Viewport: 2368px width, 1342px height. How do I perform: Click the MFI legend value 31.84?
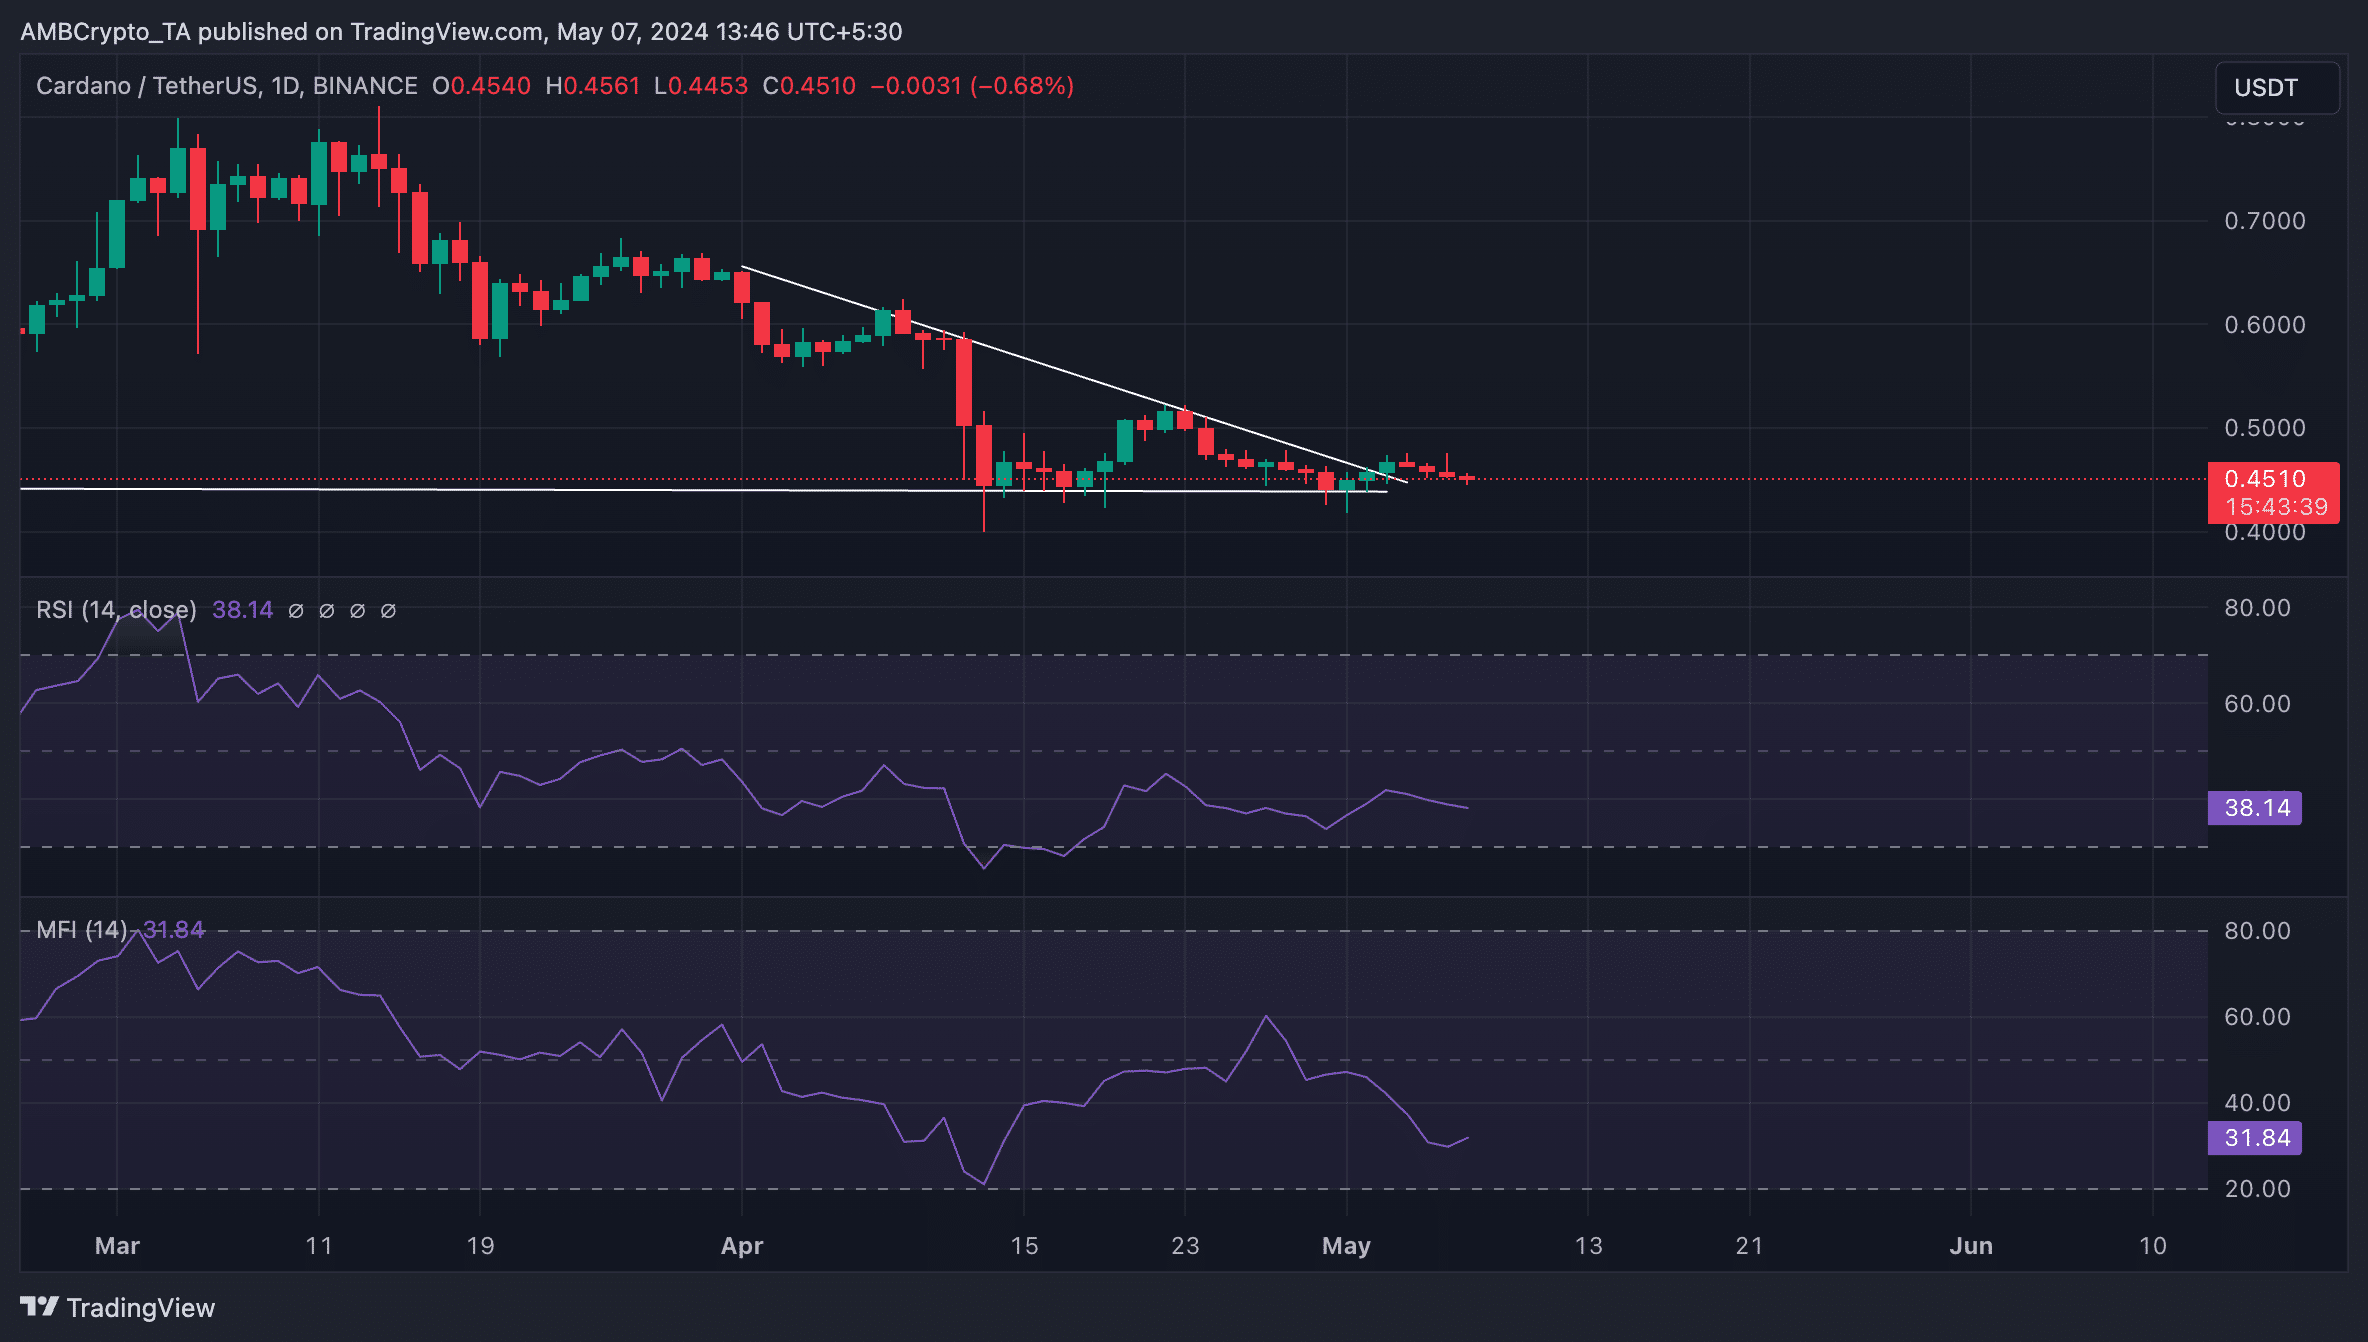click(174, 930)
